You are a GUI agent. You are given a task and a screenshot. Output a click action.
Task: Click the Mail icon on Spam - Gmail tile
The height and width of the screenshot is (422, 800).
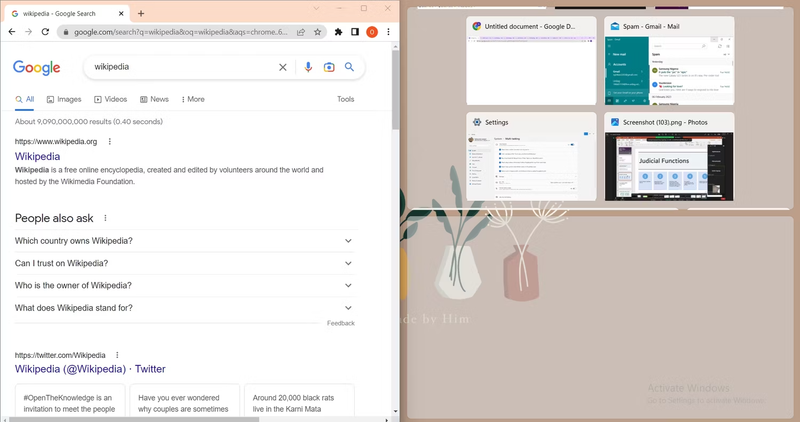(x=615, y=27)
